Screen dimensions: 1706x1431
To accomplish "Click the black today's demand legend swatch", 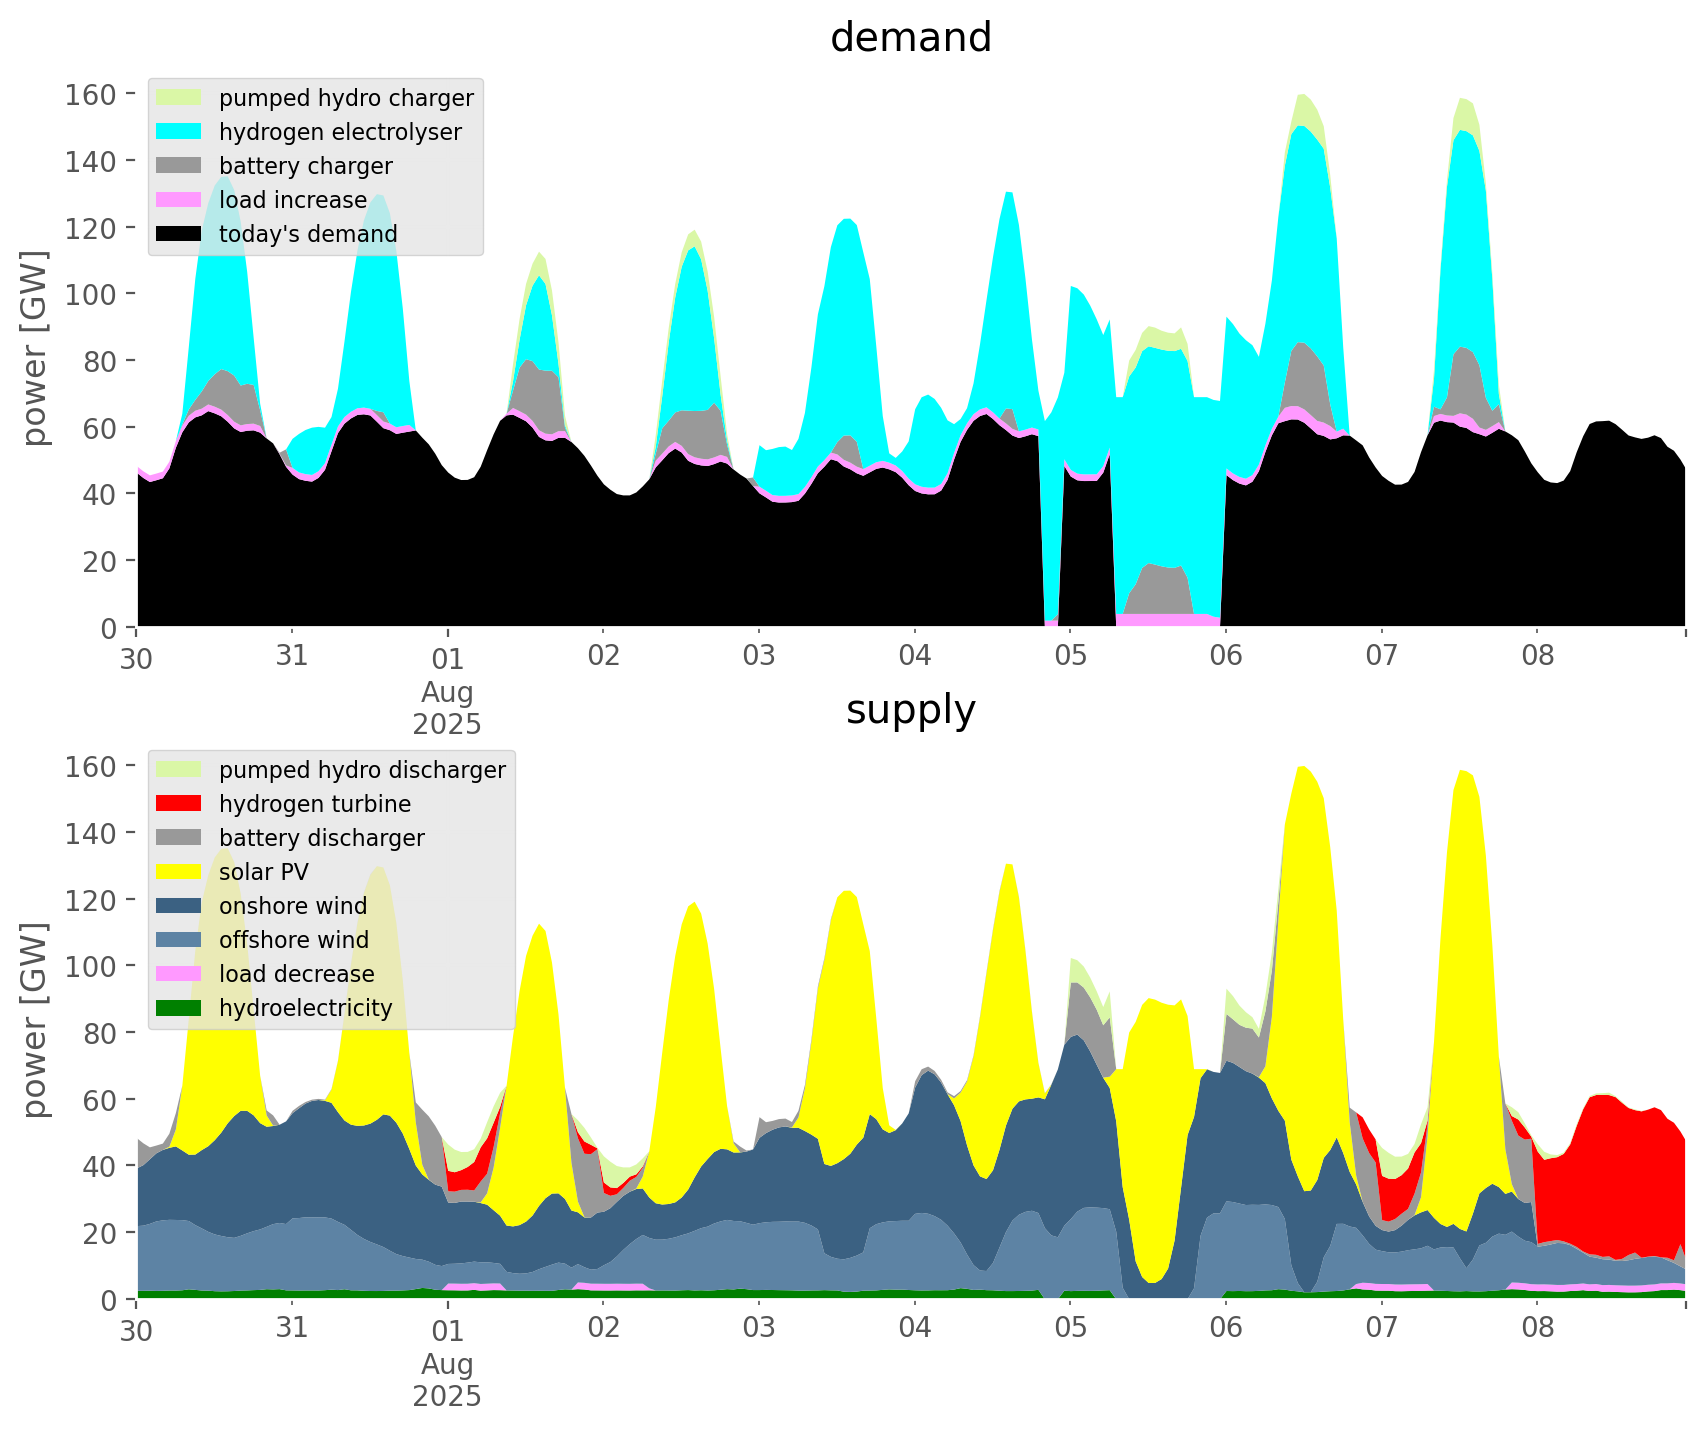I will click(179, 234).
